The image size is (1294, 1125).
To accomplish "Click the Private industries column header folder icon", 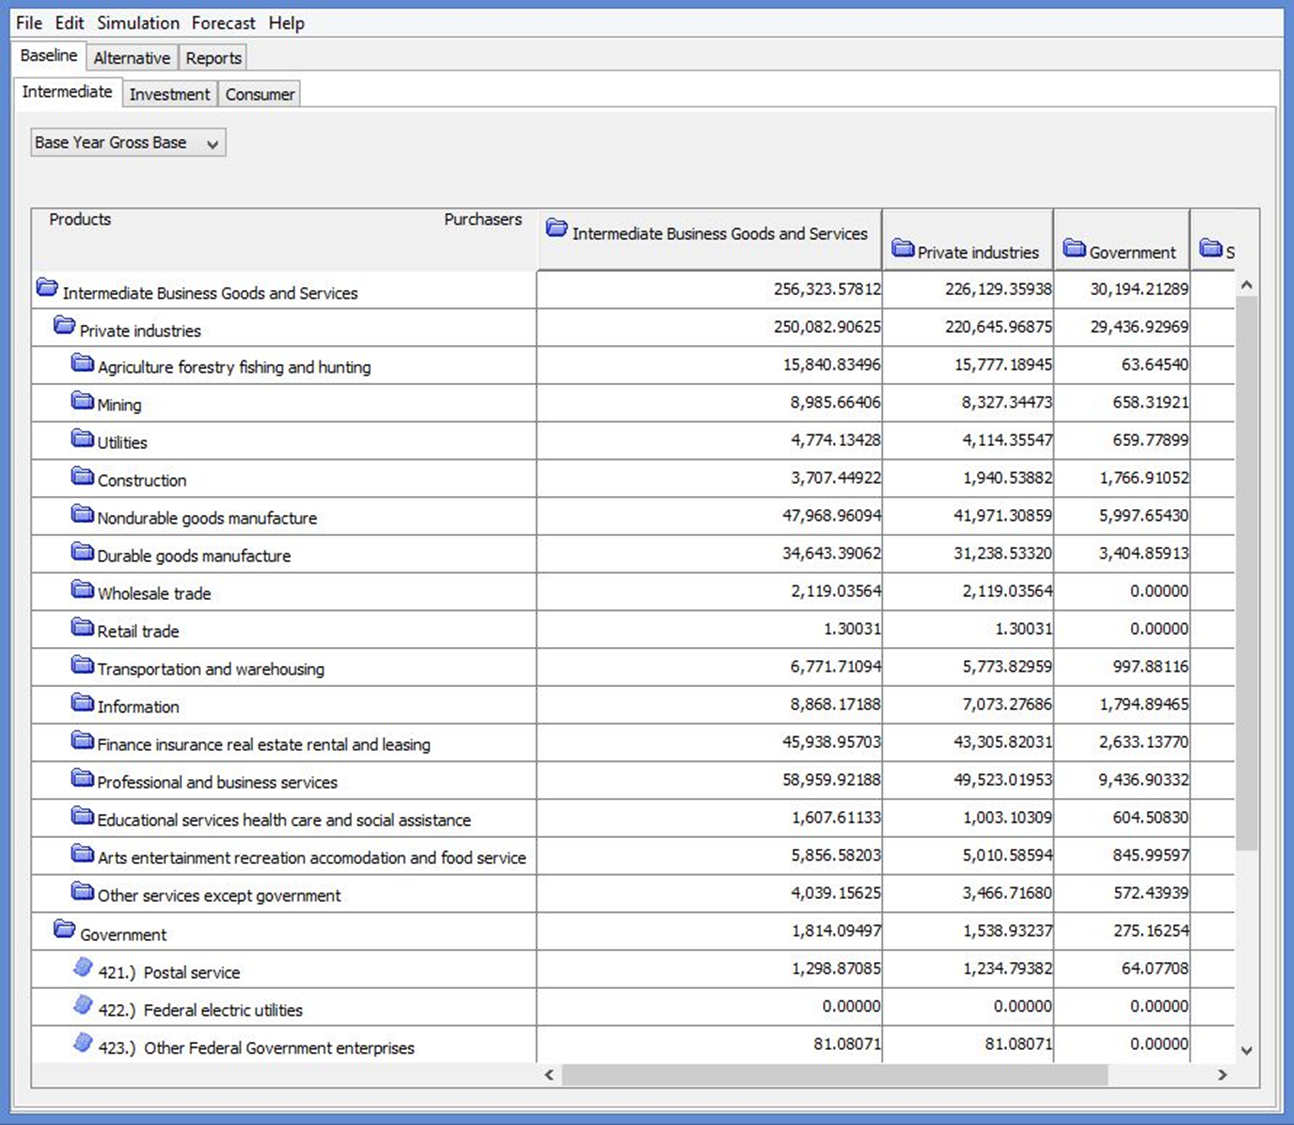I will [903, 247].
